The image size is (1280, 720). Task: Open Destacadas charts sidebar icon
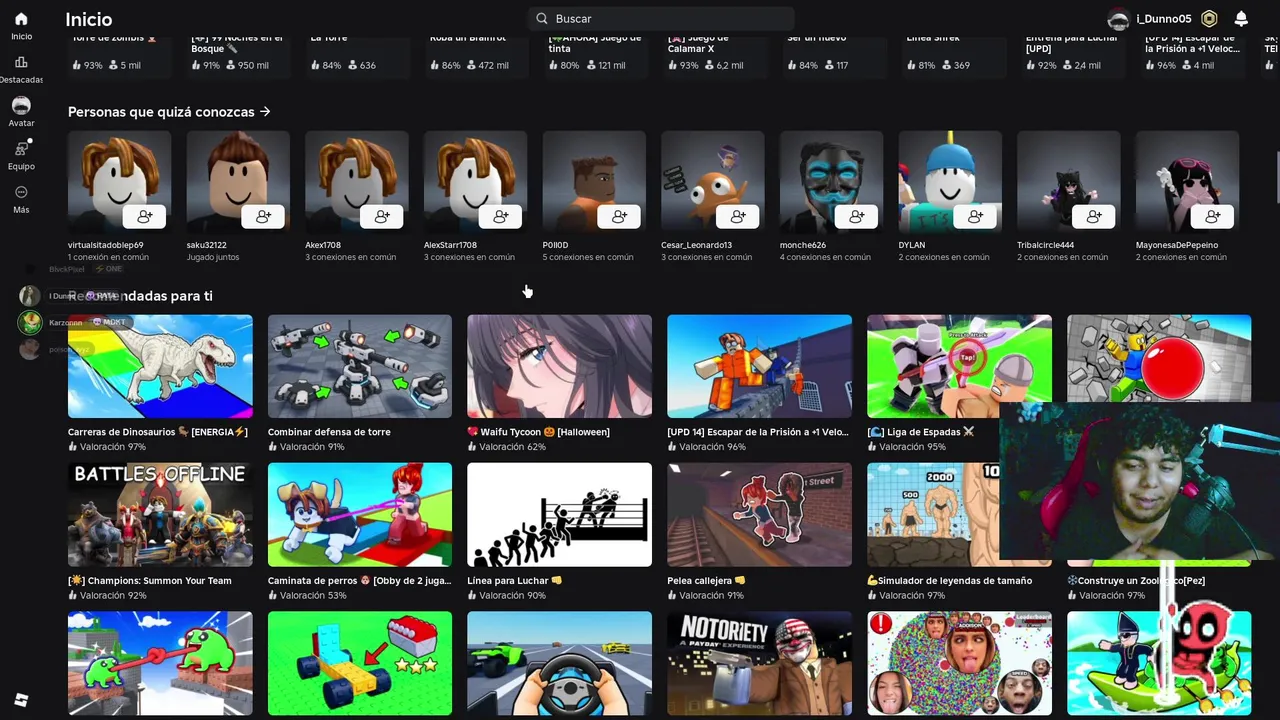[x=21, y=62]
